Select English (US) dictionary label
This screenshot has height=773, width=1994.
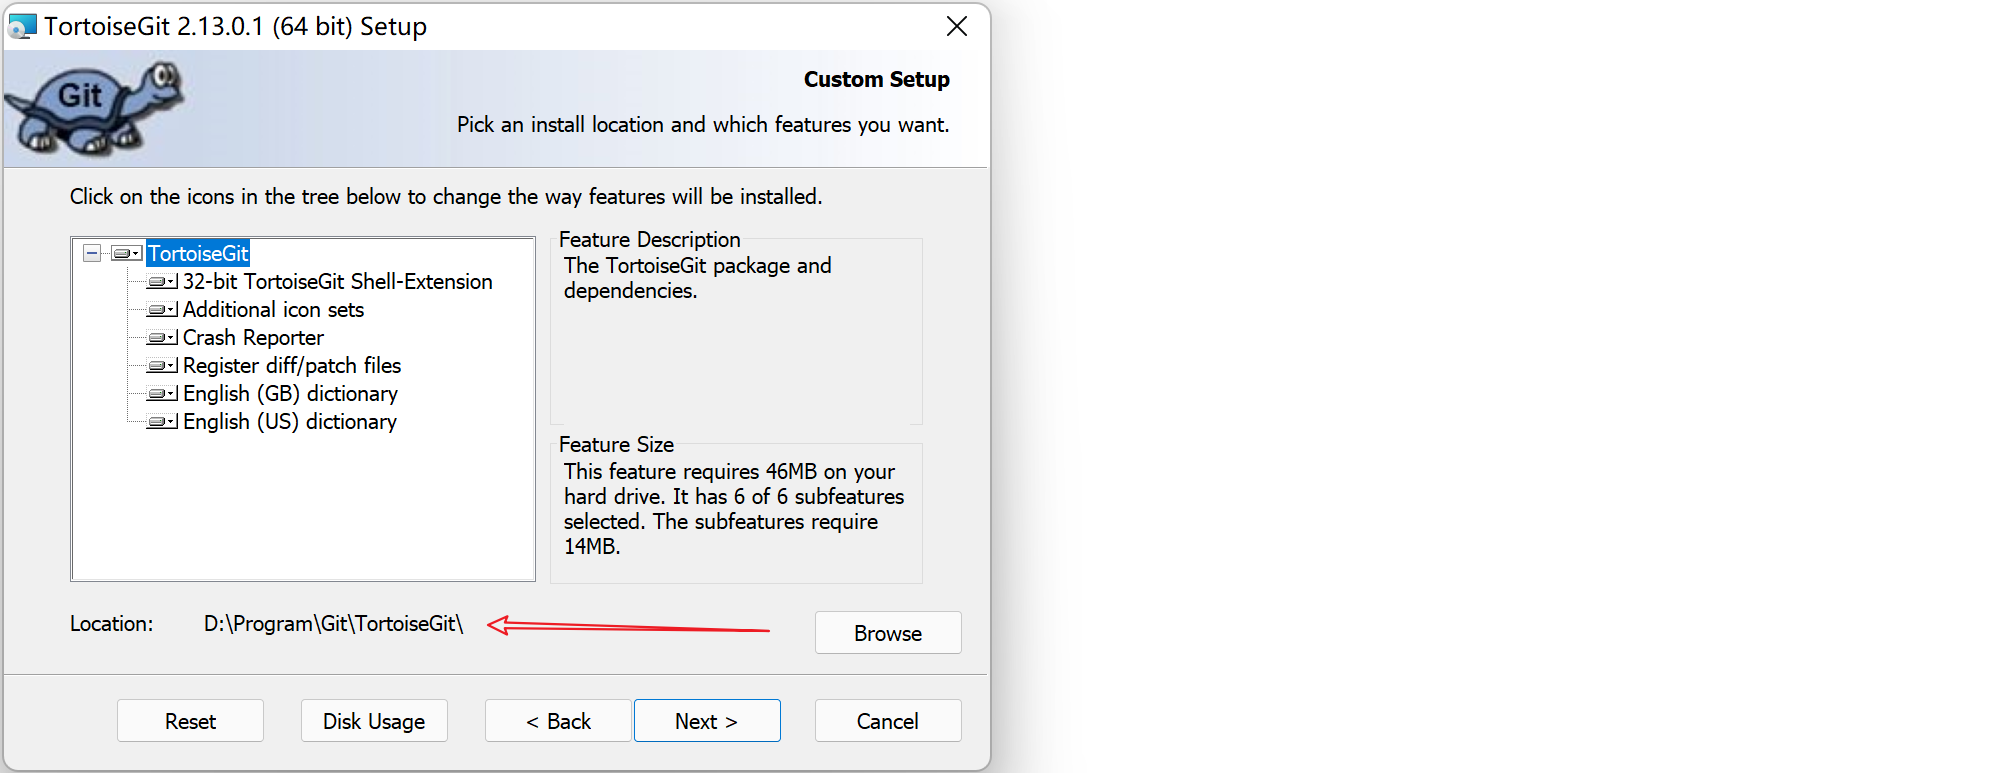point(290,422)
